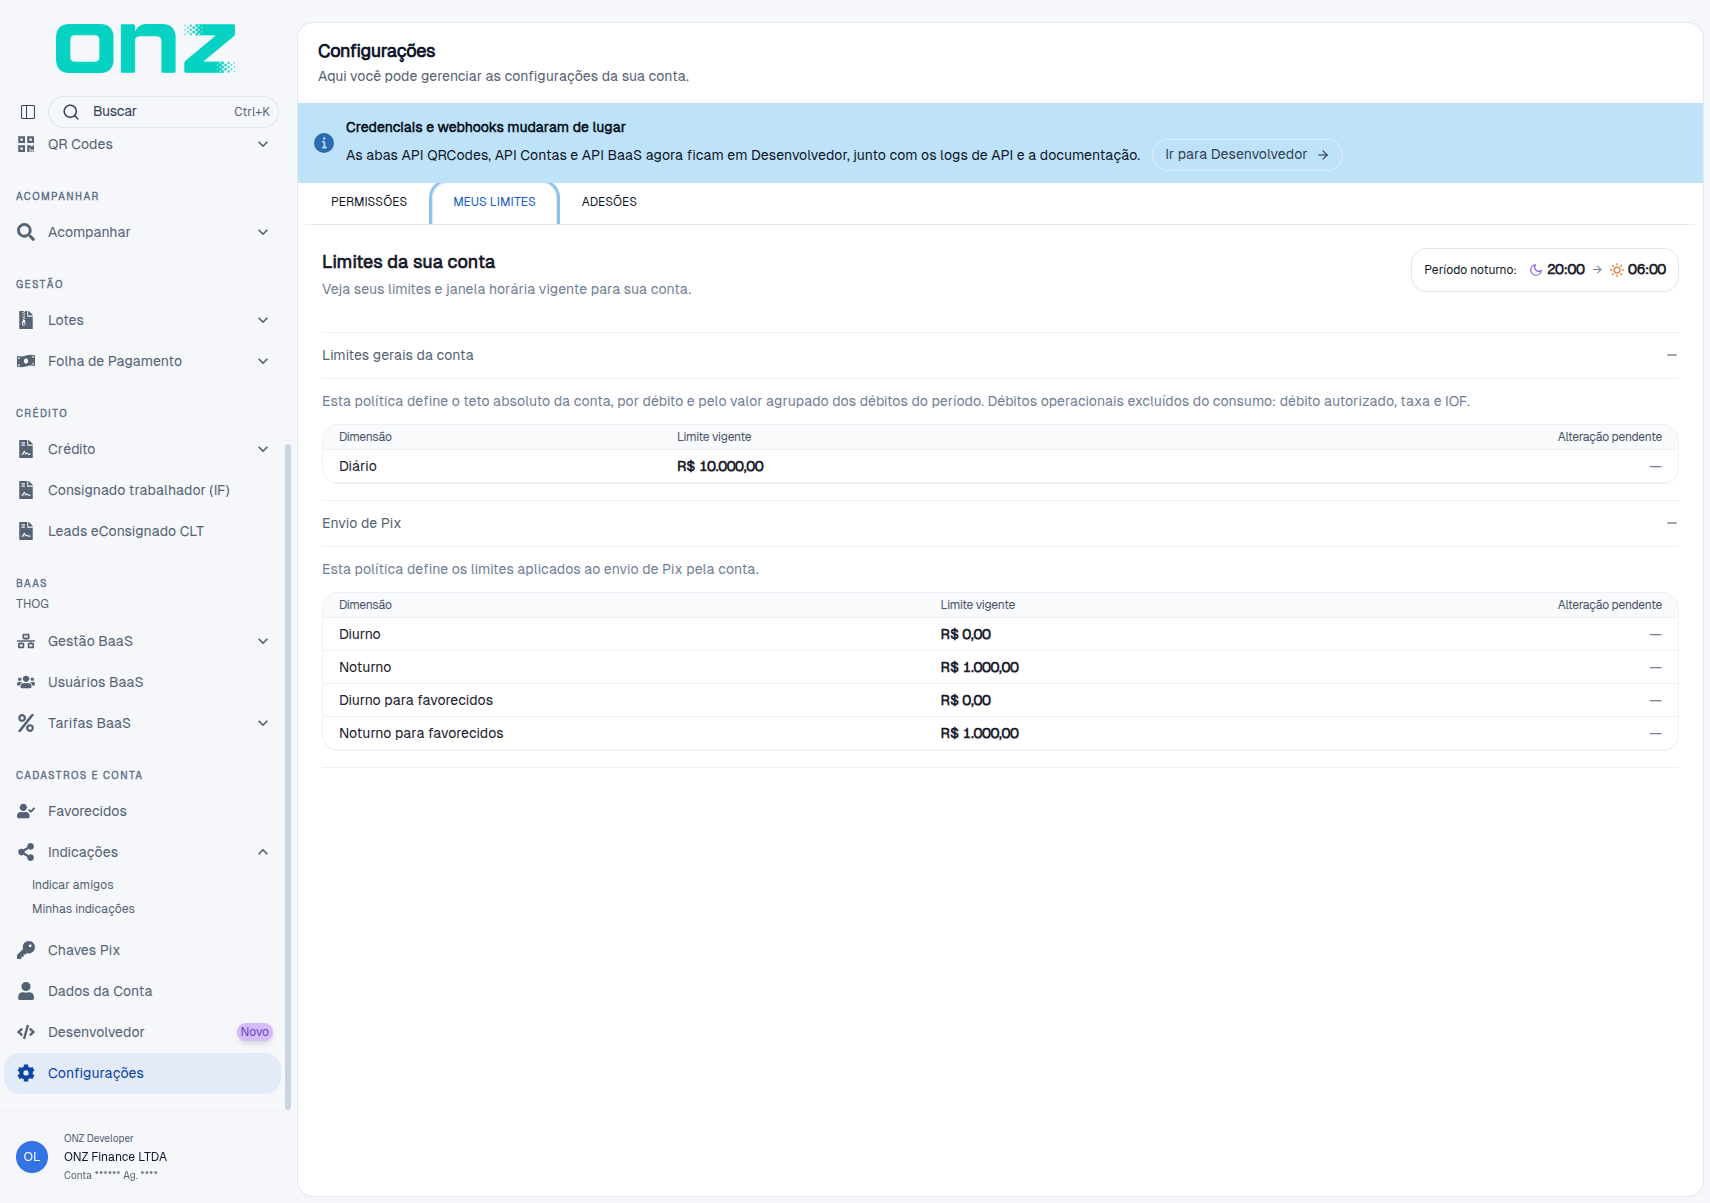Click the Período noturno 20:00 time

[1565, 270]
